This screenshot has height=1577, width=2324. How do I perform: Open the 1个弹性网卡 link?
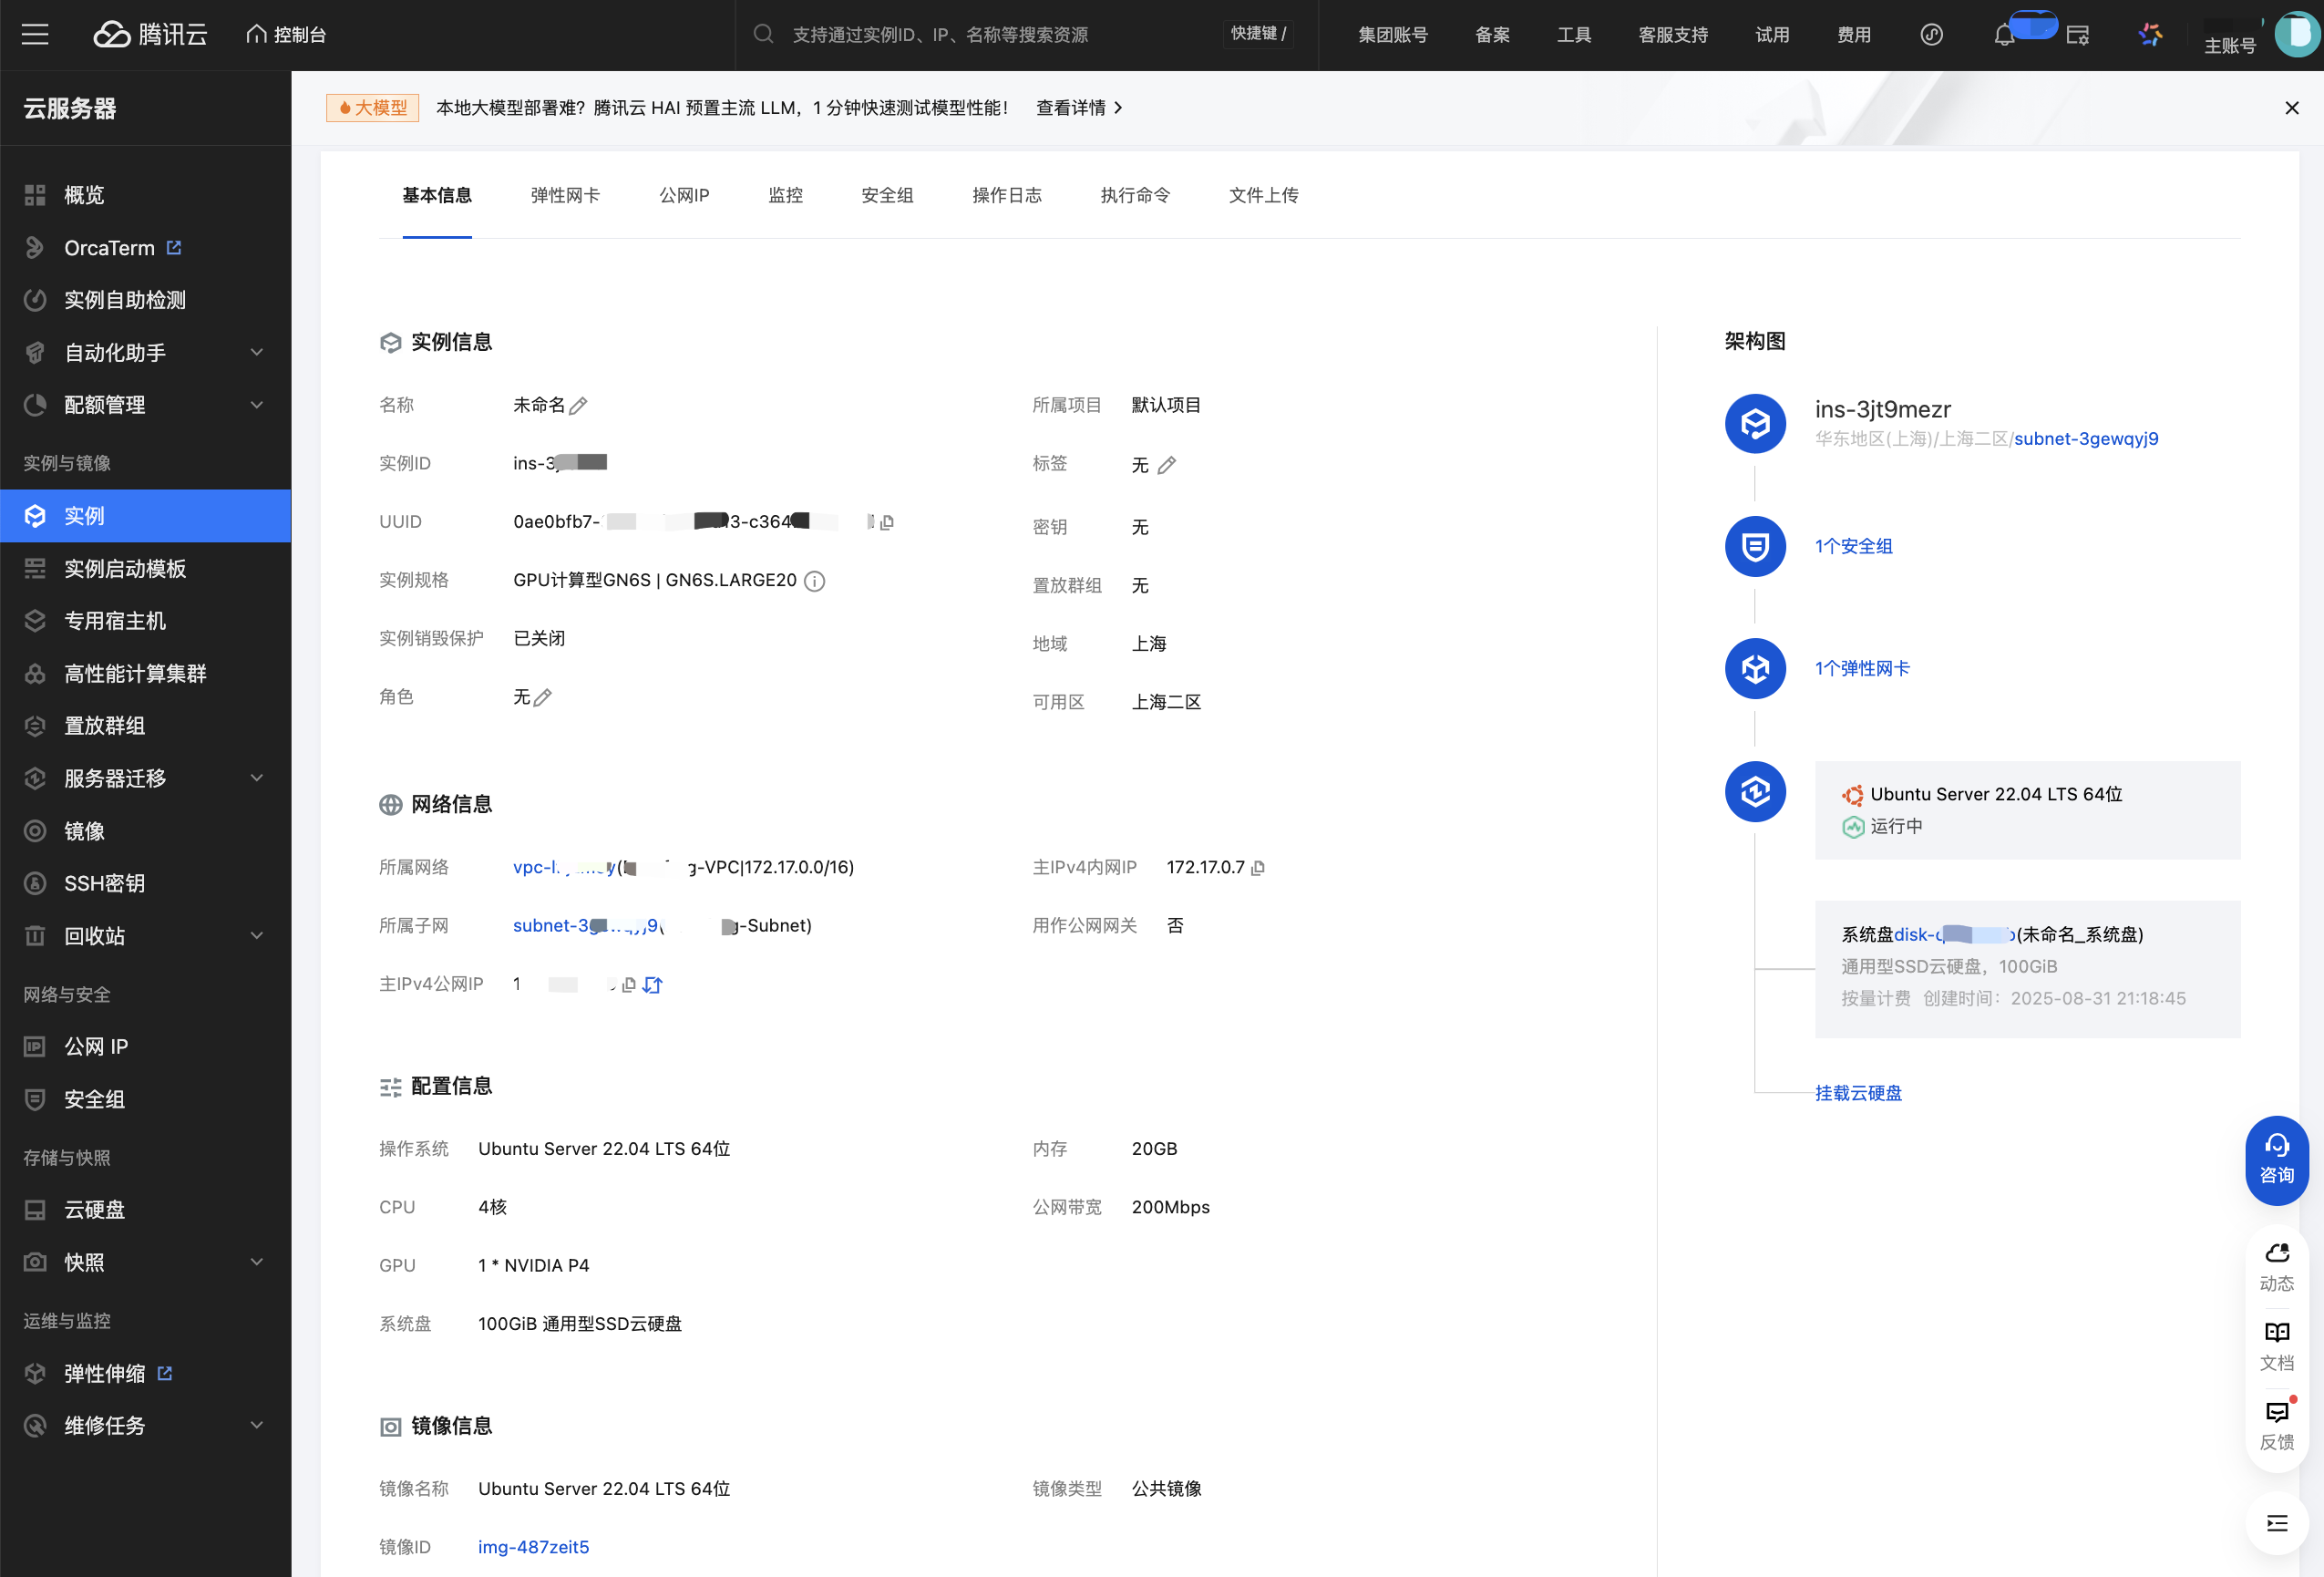1862,668
